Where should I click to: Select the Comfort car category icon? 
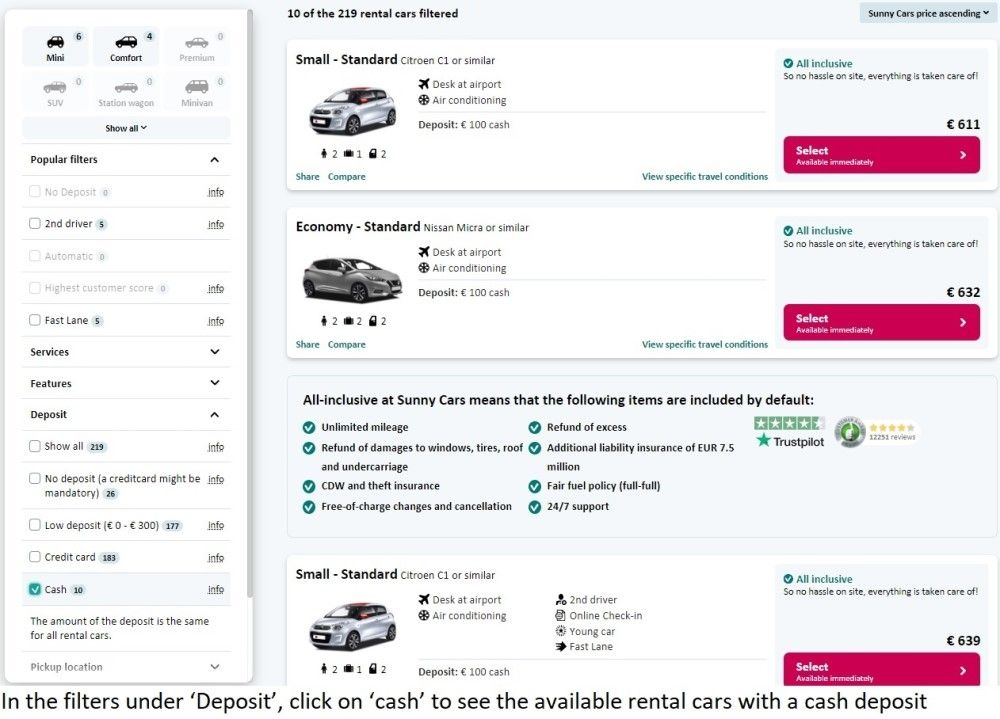[126, 42]
